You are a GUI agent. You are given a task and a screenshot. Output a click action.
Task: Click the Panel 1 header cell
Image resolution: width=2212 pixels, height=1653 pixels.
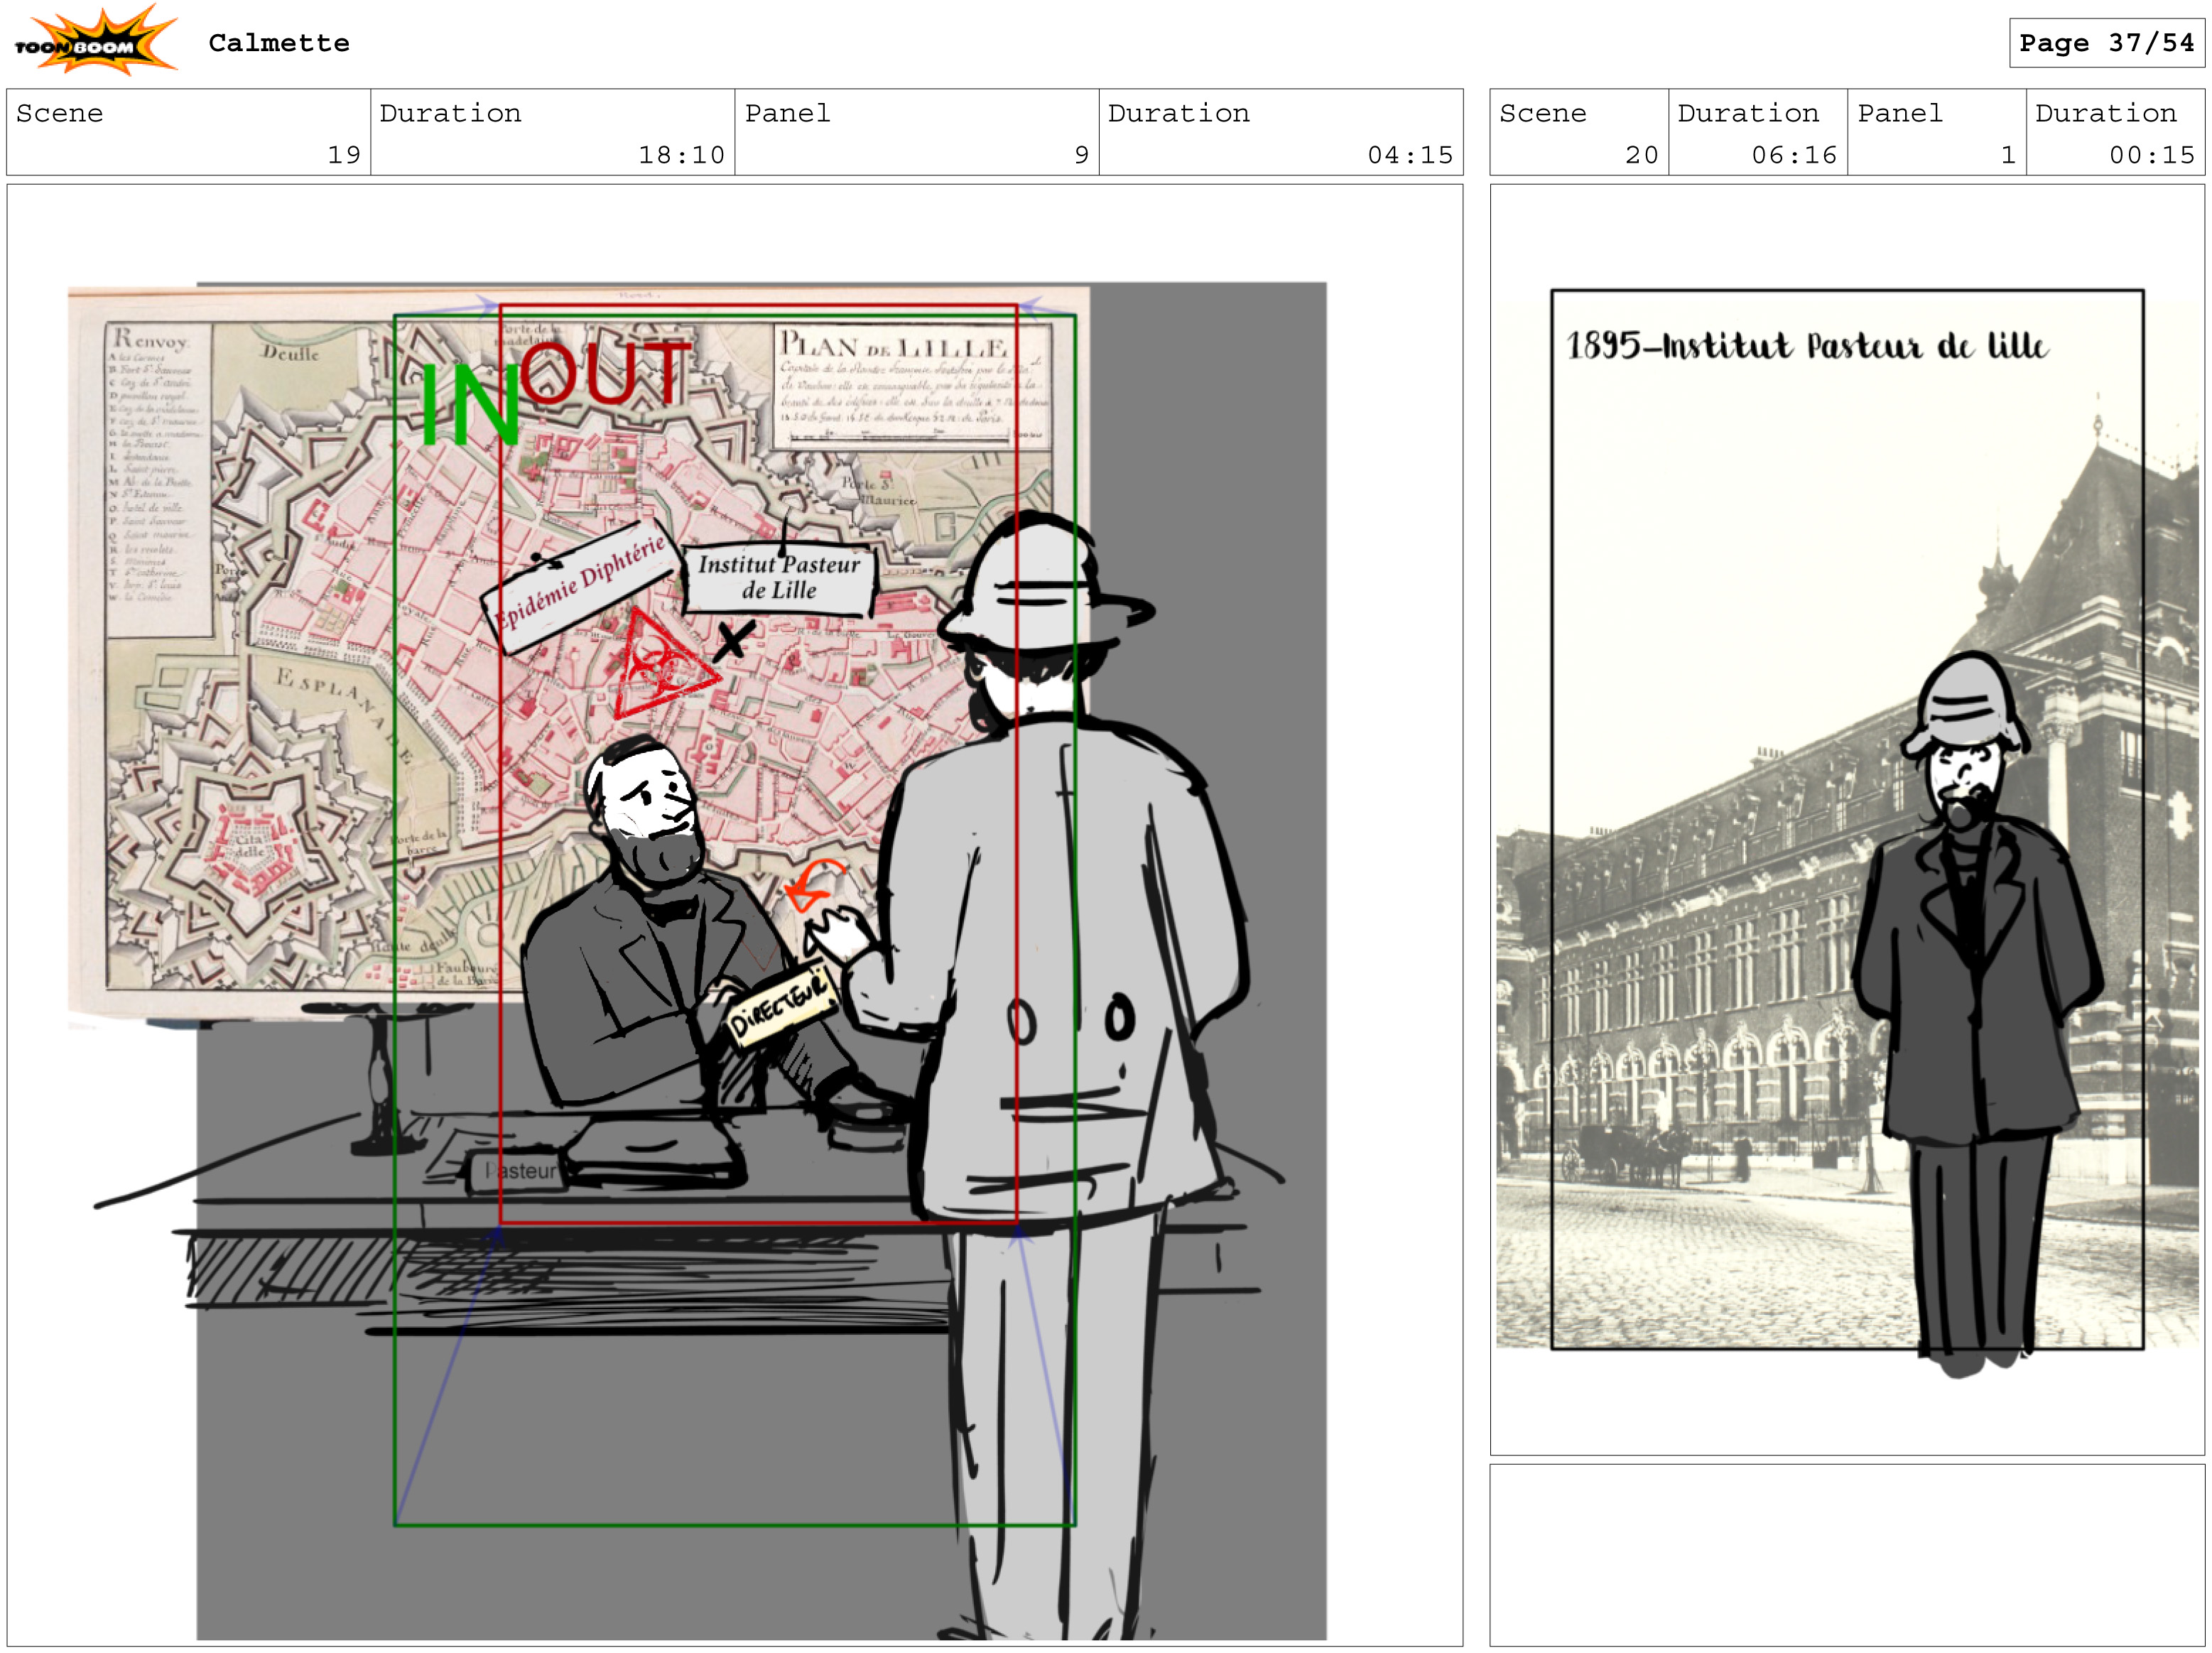1937,132
